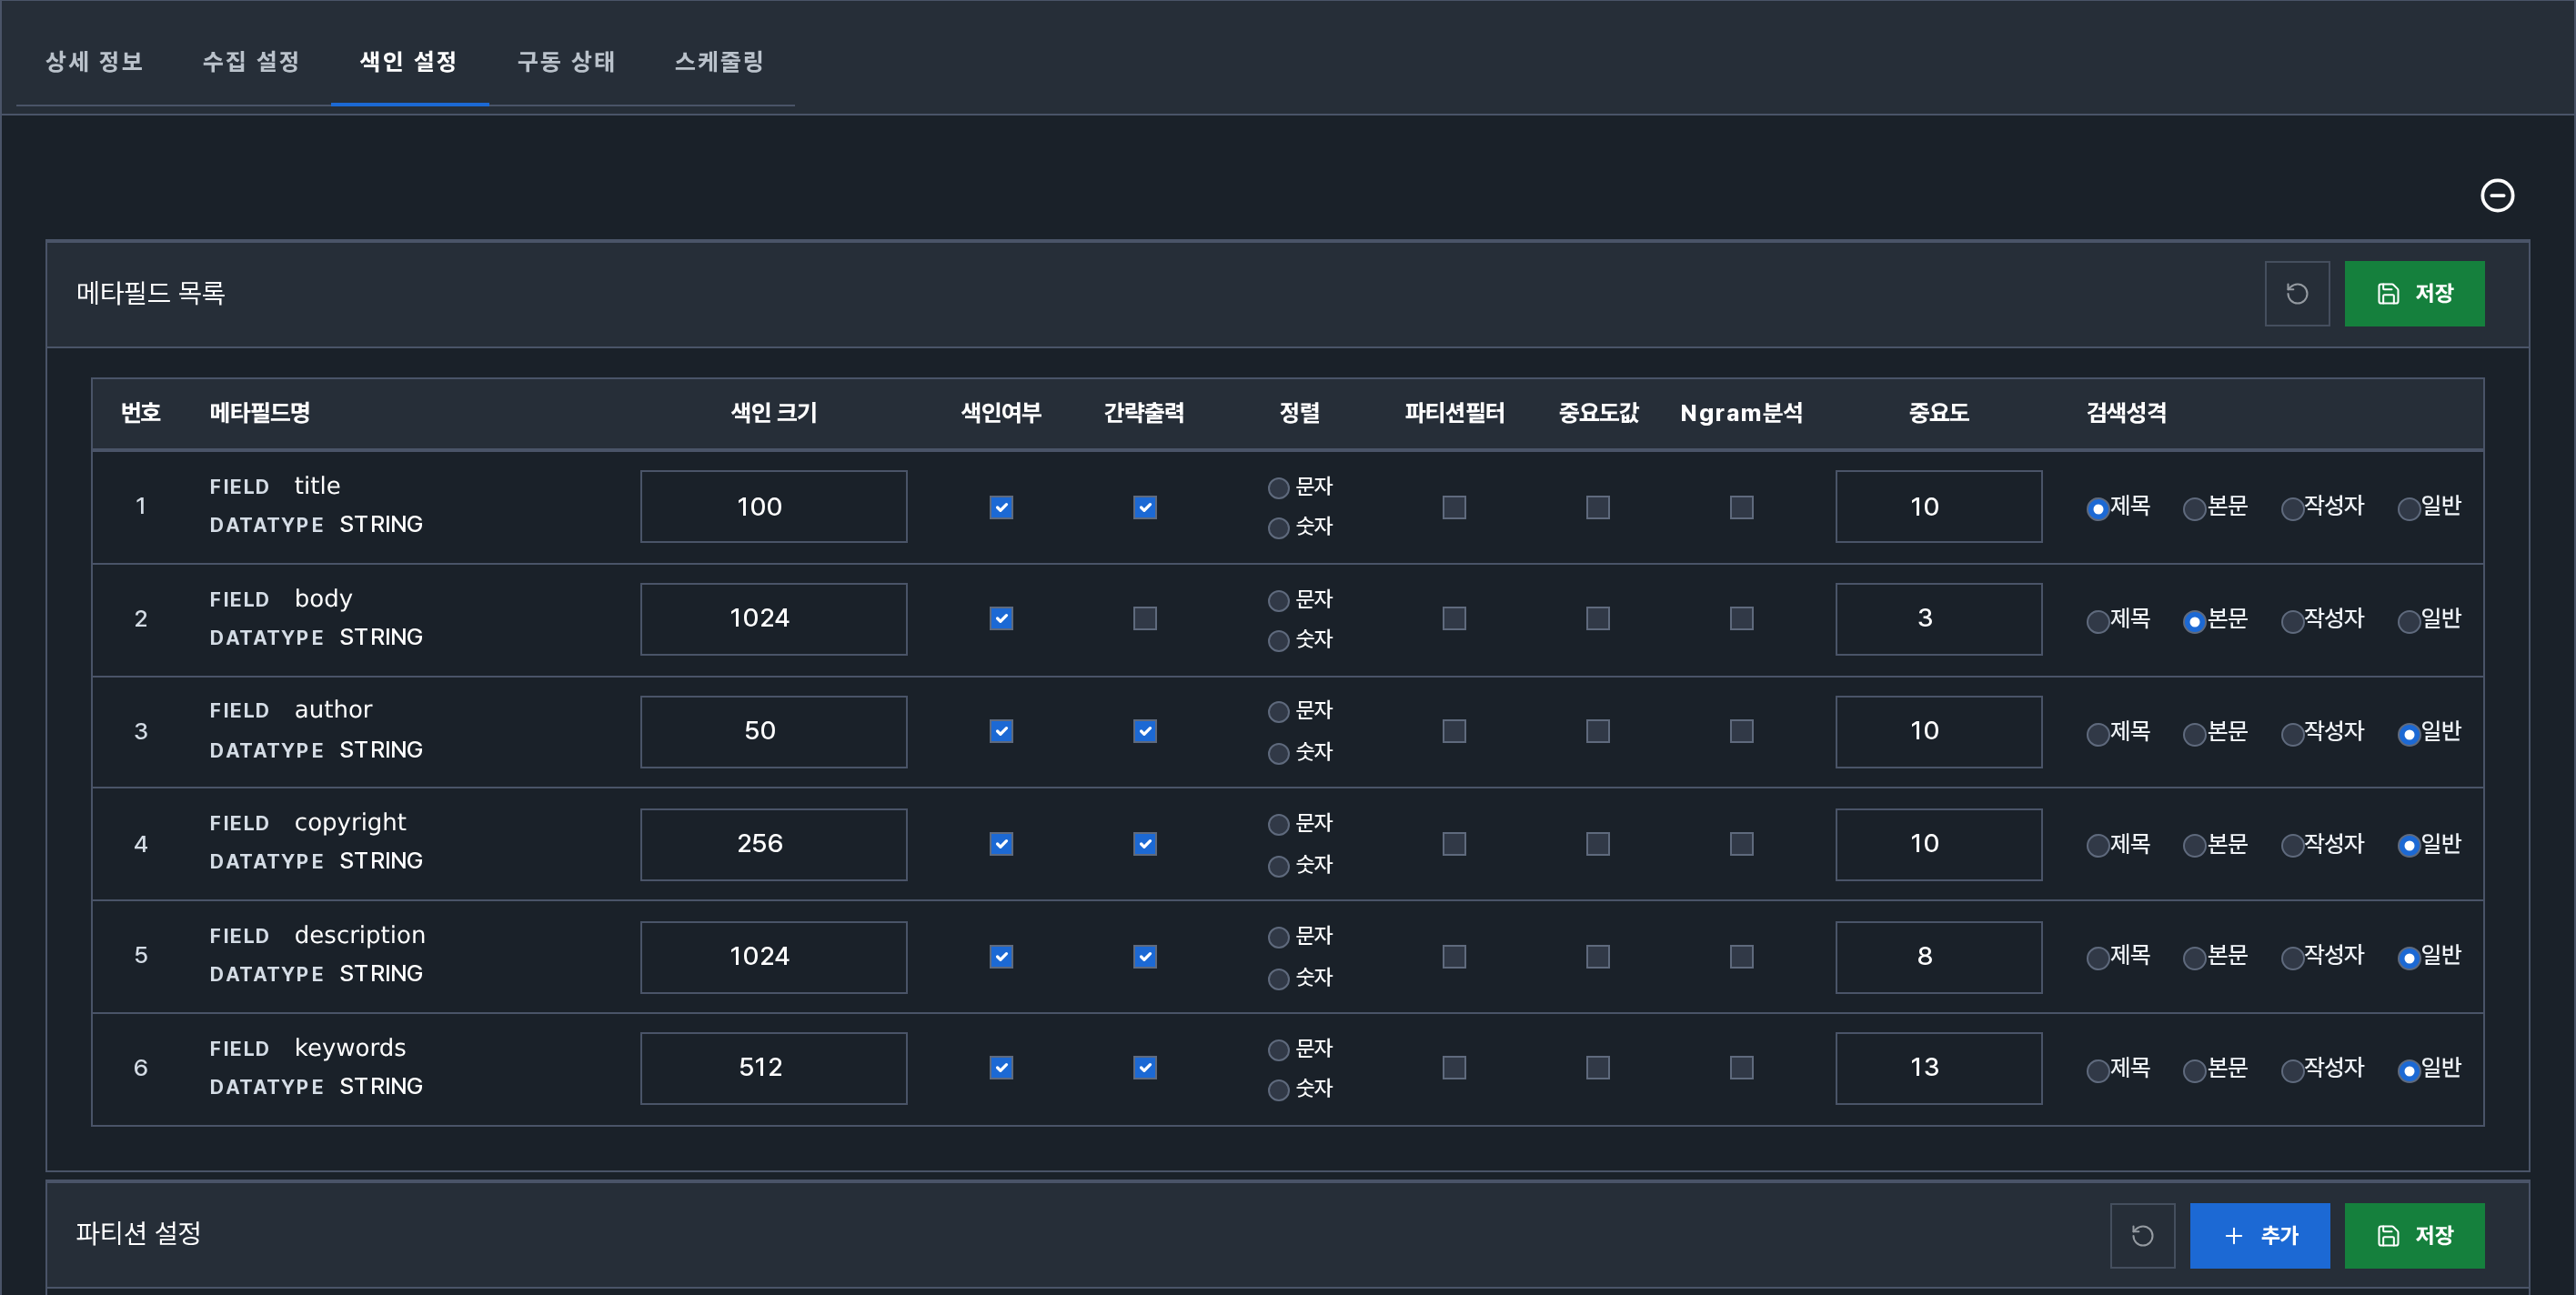Set copyright 검색성격 to 제목

[x=2098, y=846]
